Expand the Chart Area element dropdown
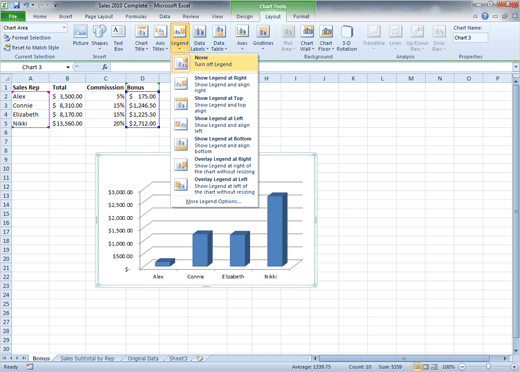This screenshot has width=520, height=372. [64, 28]
